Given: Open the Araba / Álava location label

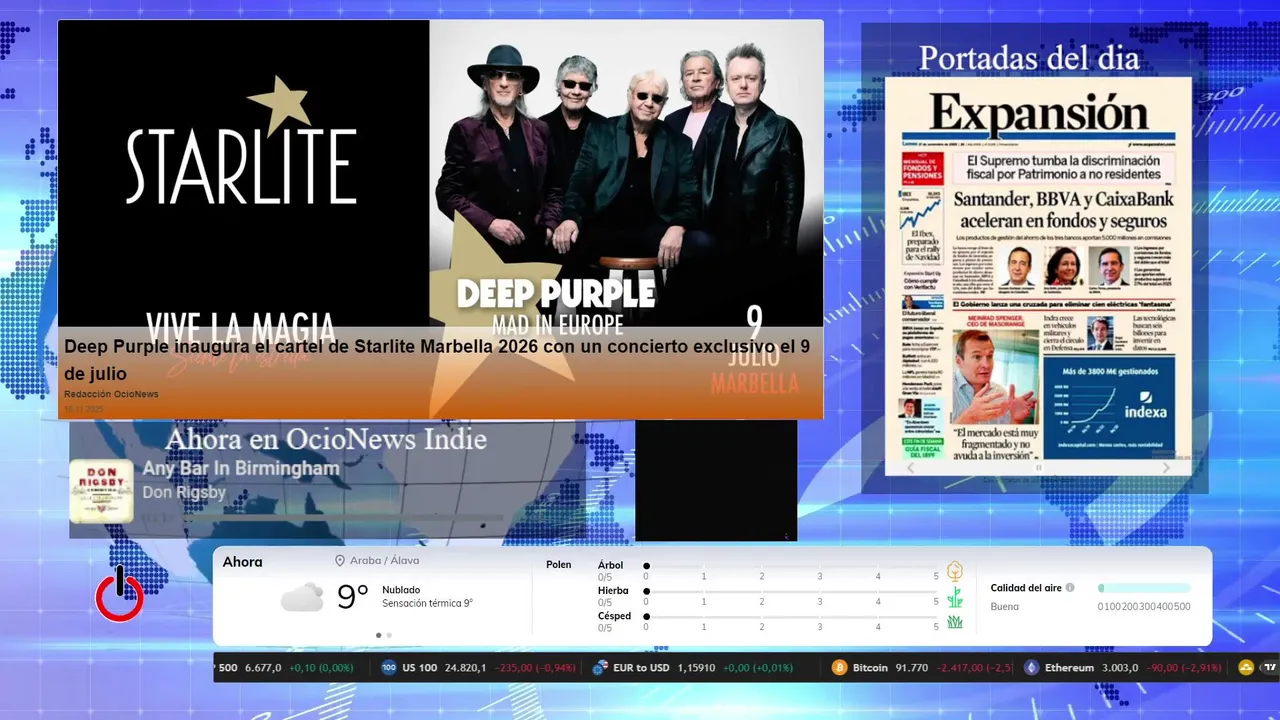Looking at the screenshot, I should (384, 561).
